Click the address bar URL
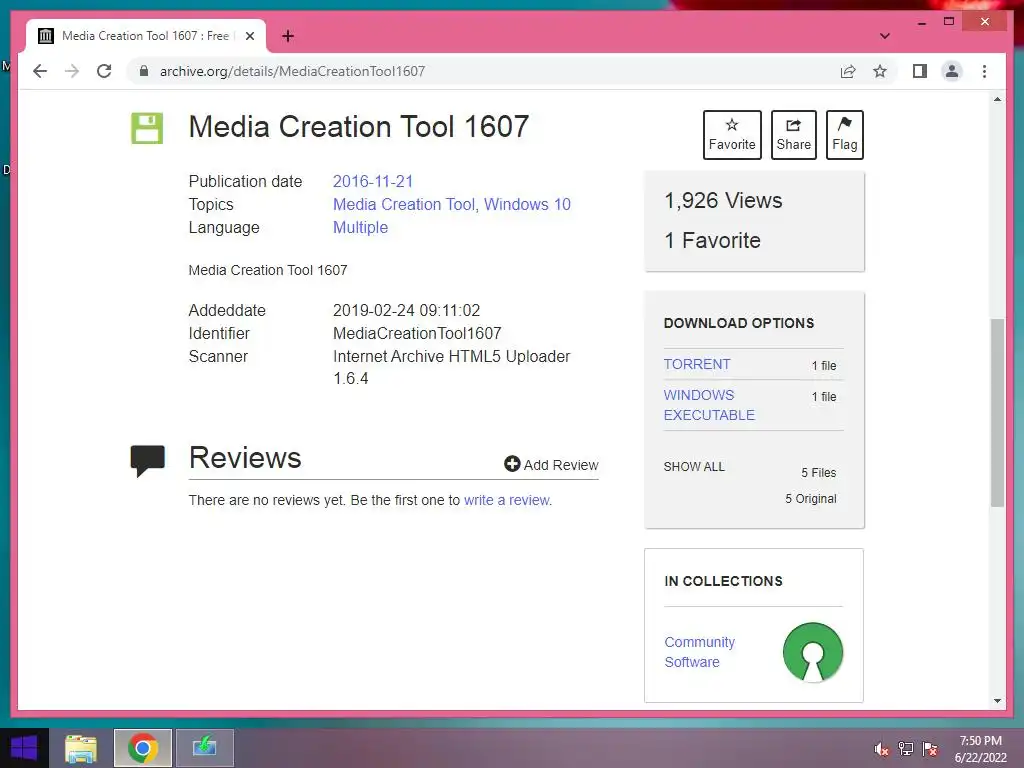Image resolution: width=1024 pixels, height=768 pixels. click(x=293, y=71)
